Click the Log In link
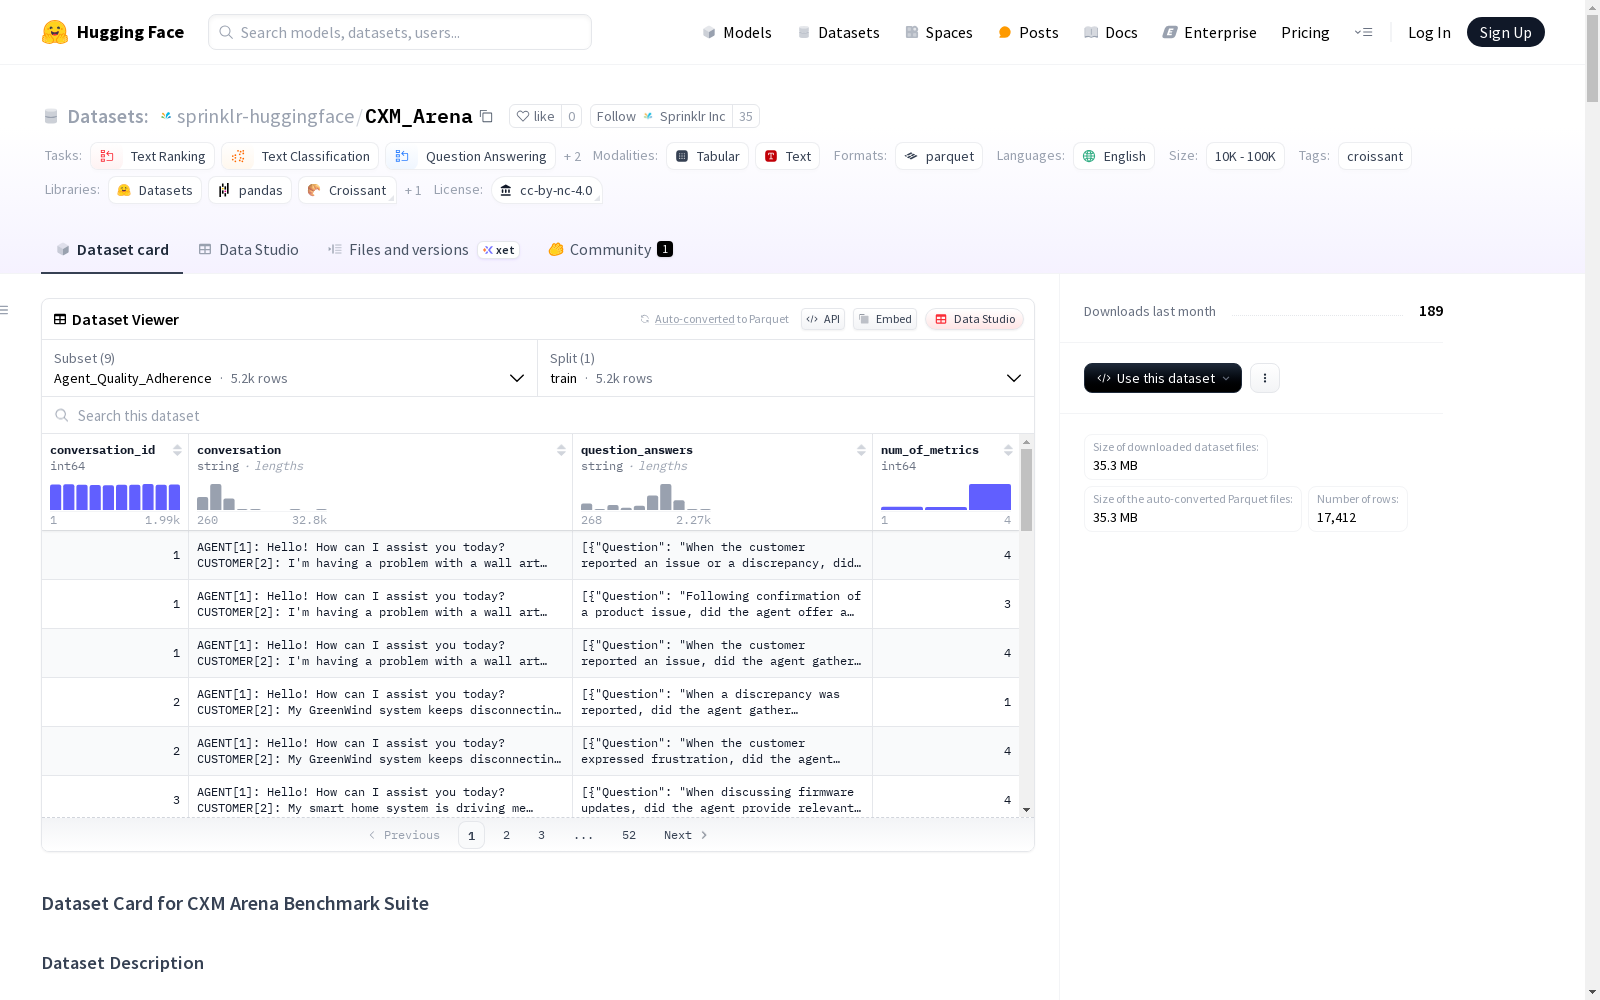This screenshot has height=1000, width=1600. click(1429, 32)
